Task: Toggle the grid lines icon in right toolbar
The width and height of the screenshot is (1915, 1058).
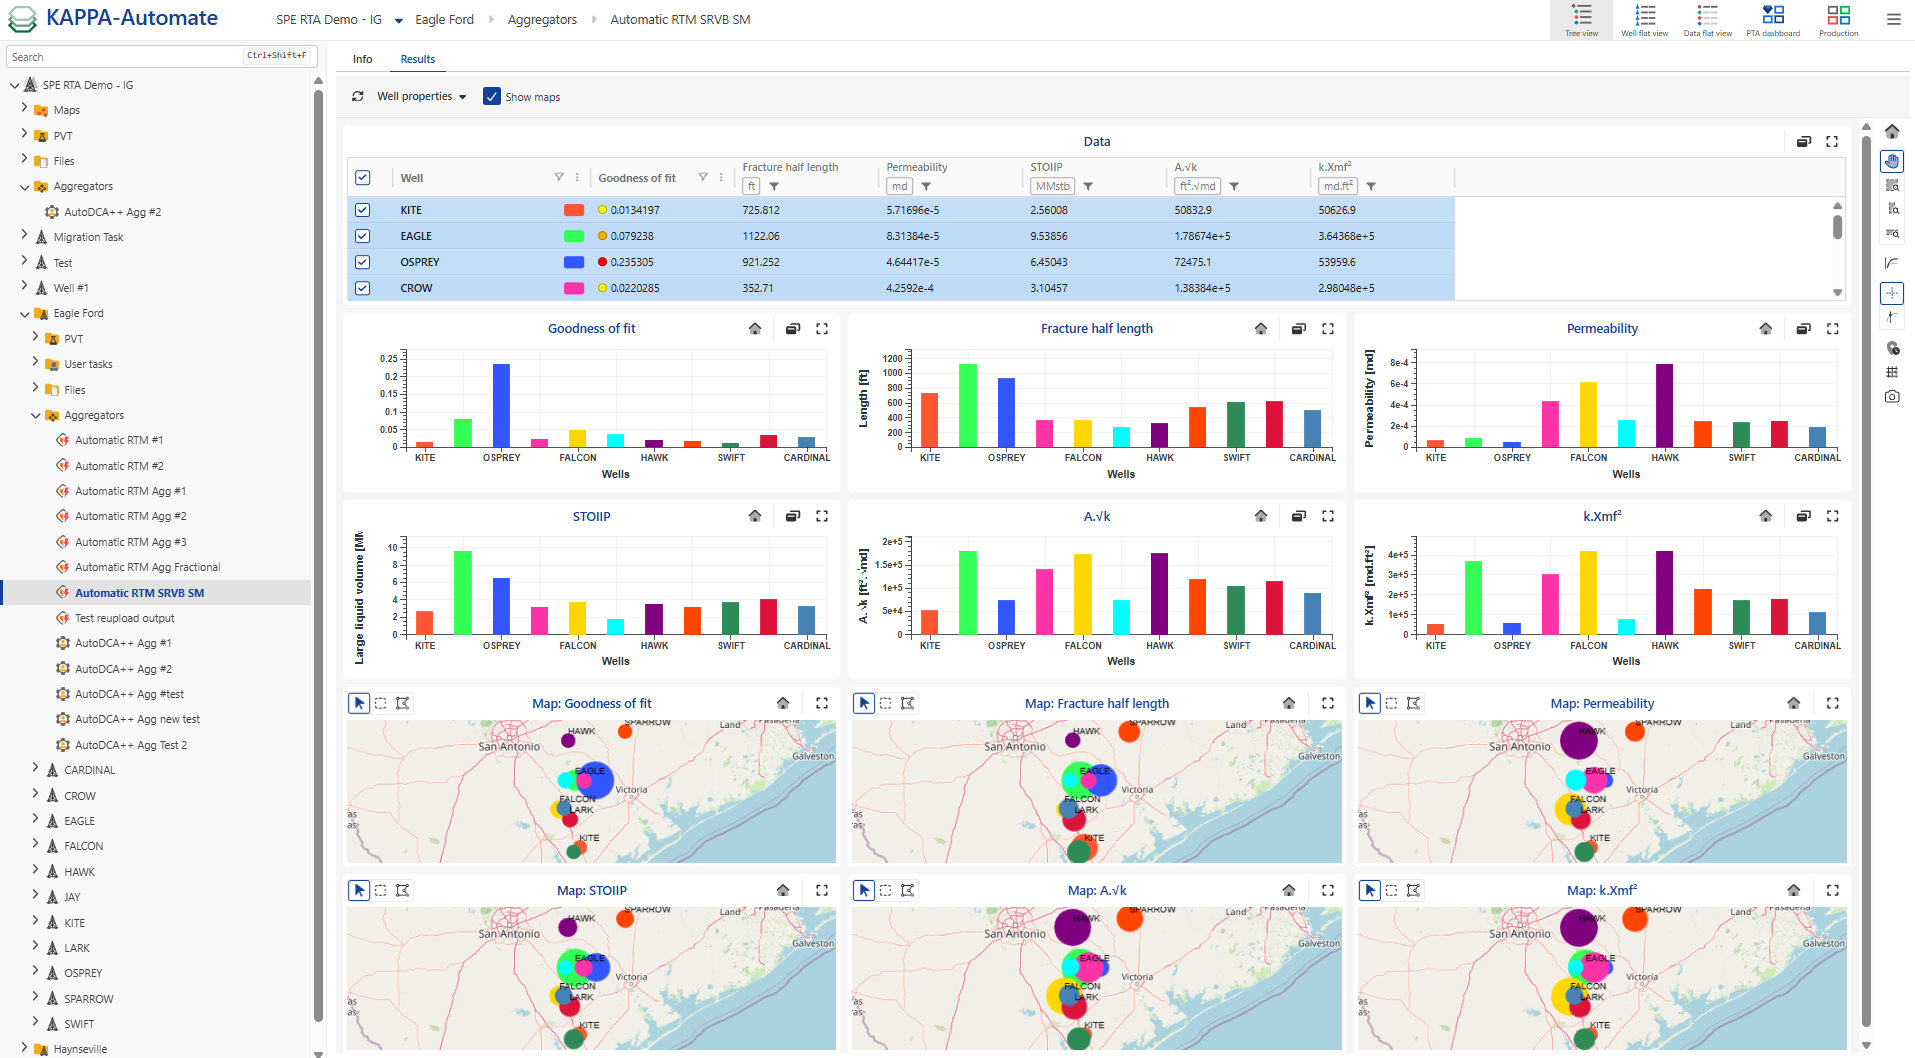Action: click(x=1892, y=372)
